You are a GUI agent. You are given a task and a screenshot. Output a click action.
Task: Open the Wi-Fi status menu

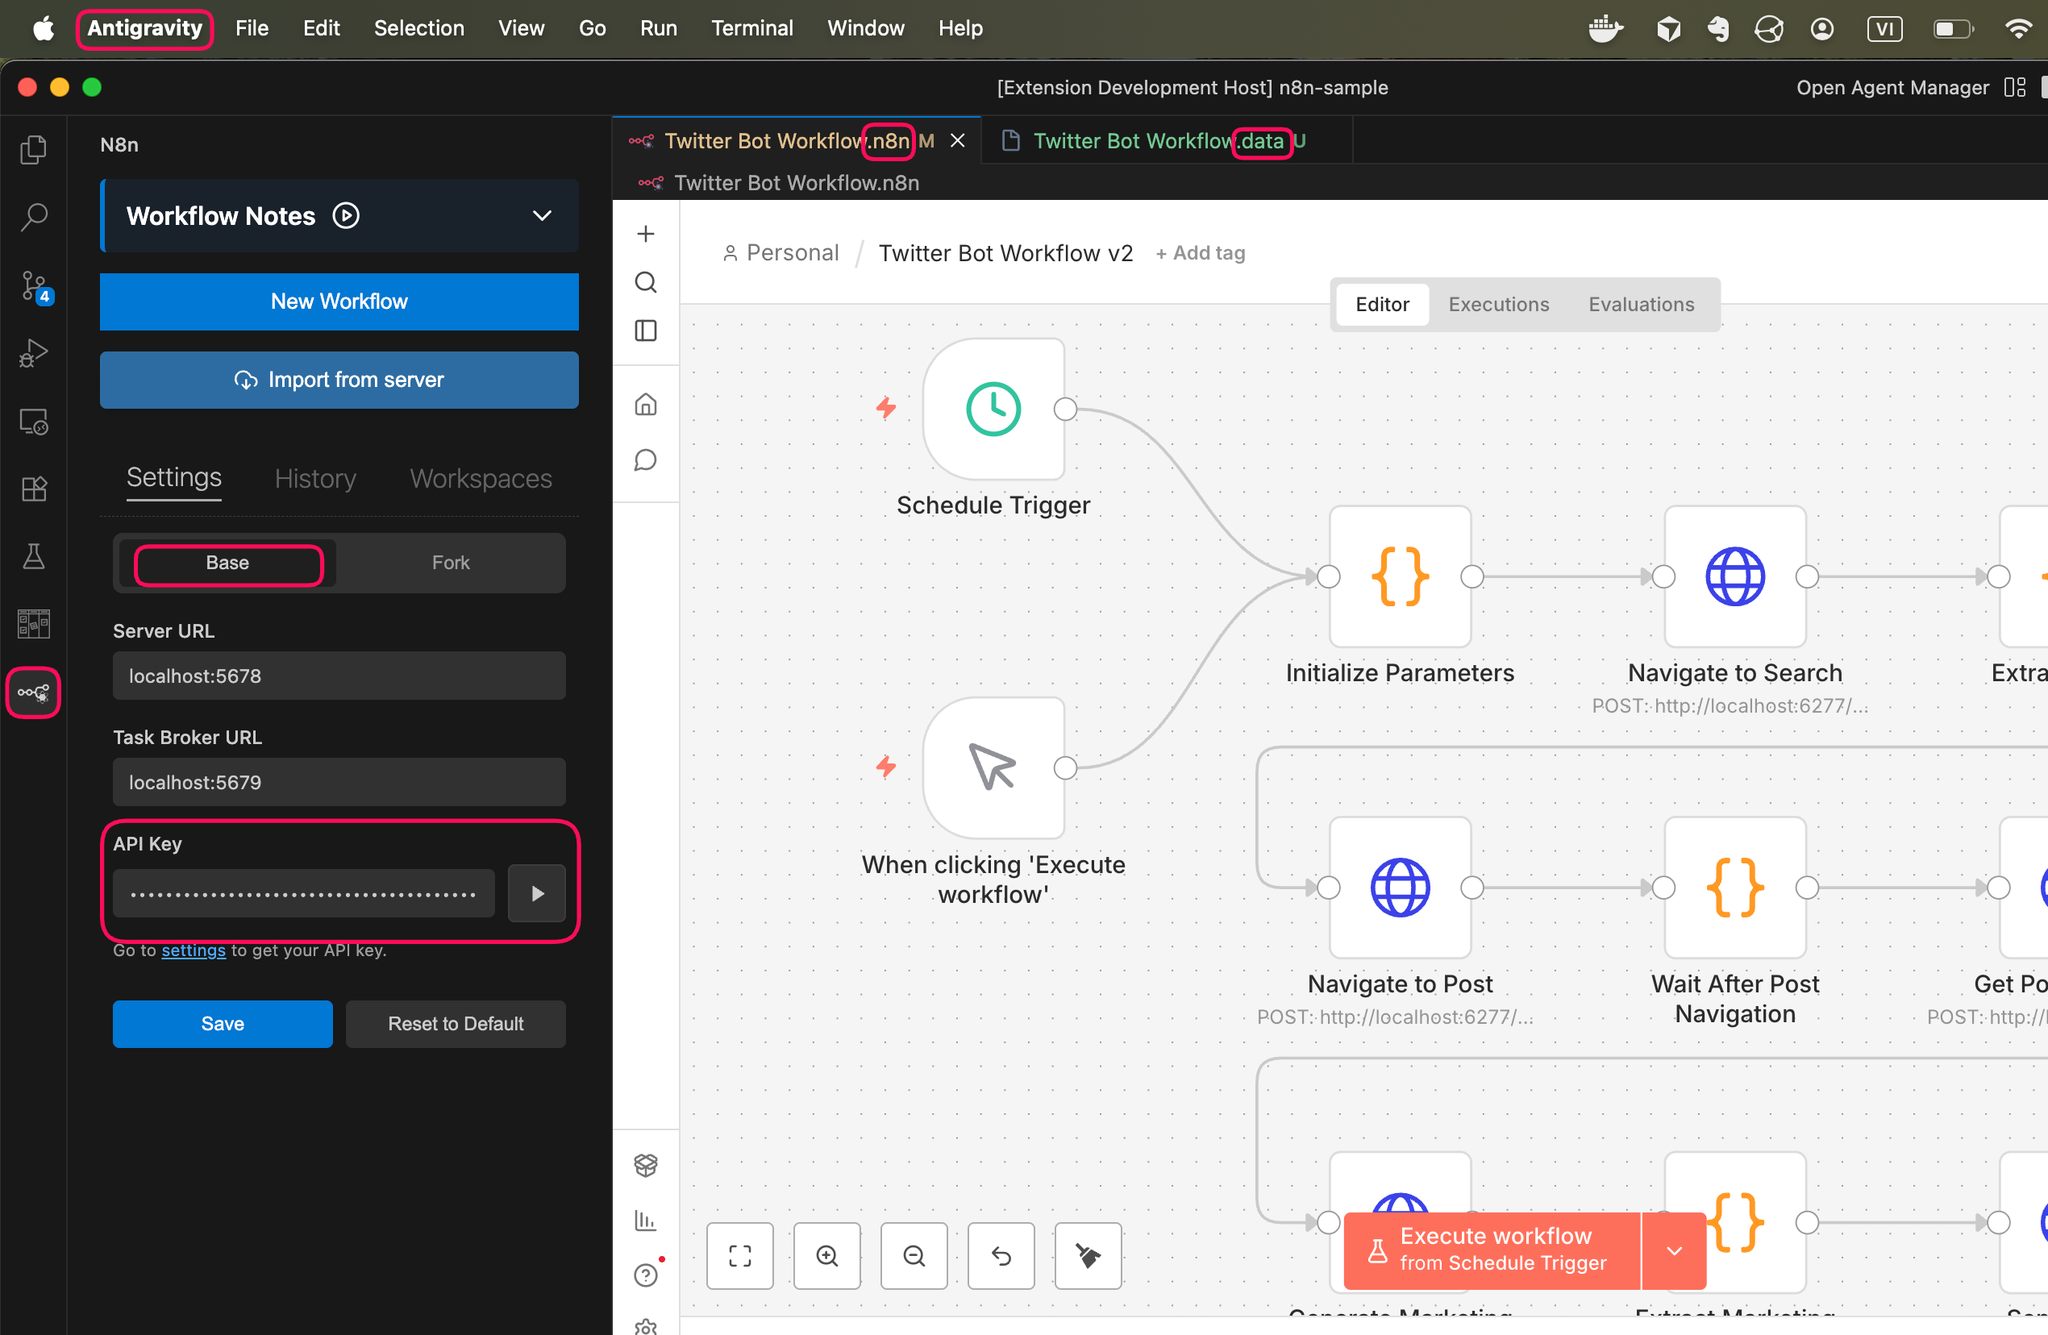tap(2019, 29)
